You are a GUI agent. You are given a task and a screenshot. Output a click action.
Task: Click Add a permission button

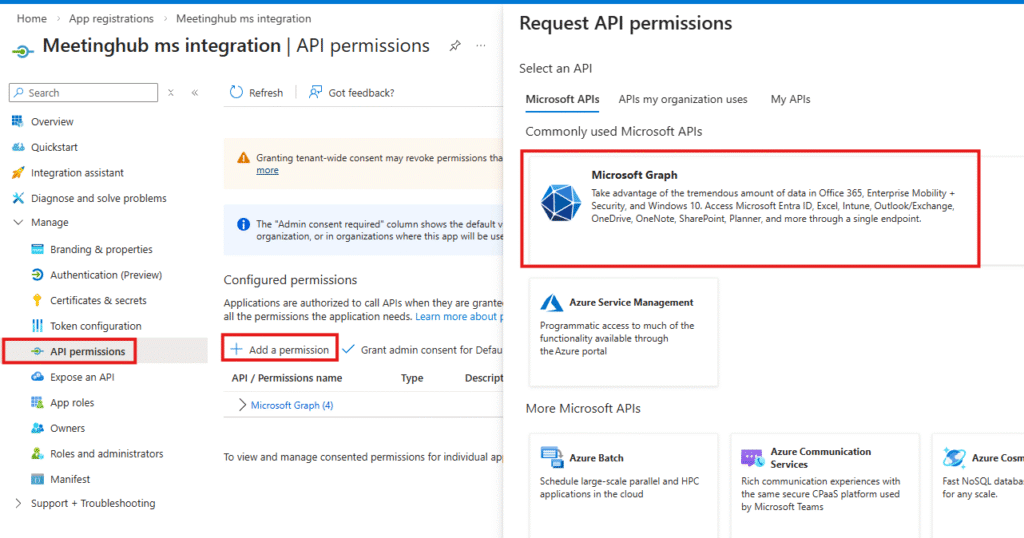coord(279,350)
